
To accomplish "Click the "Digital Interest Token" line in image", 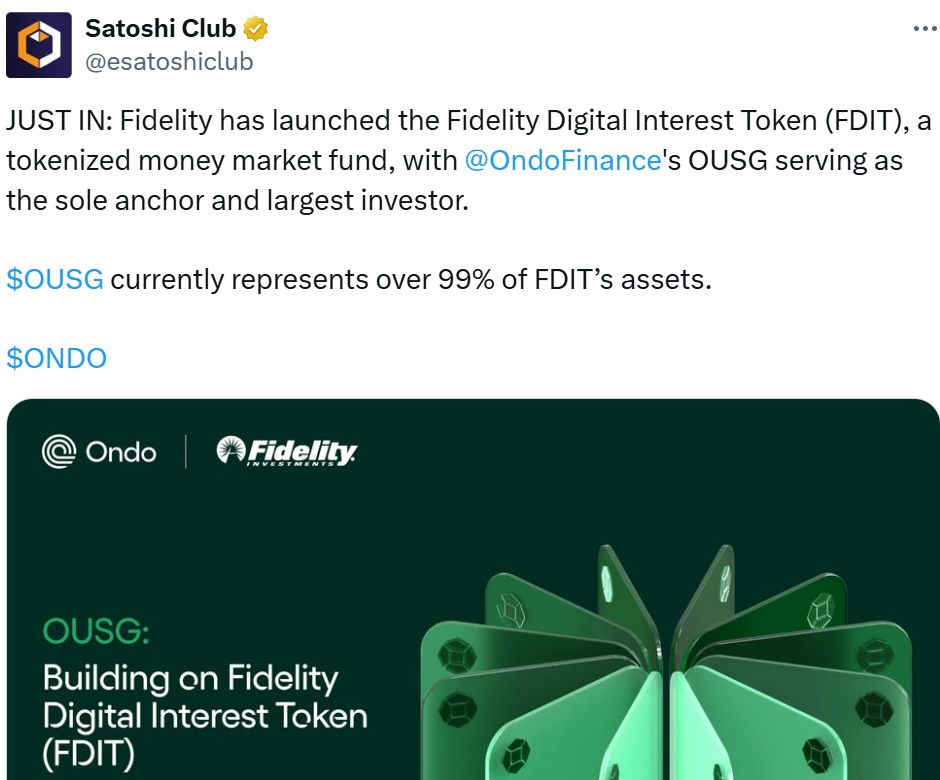I will 205,716.
